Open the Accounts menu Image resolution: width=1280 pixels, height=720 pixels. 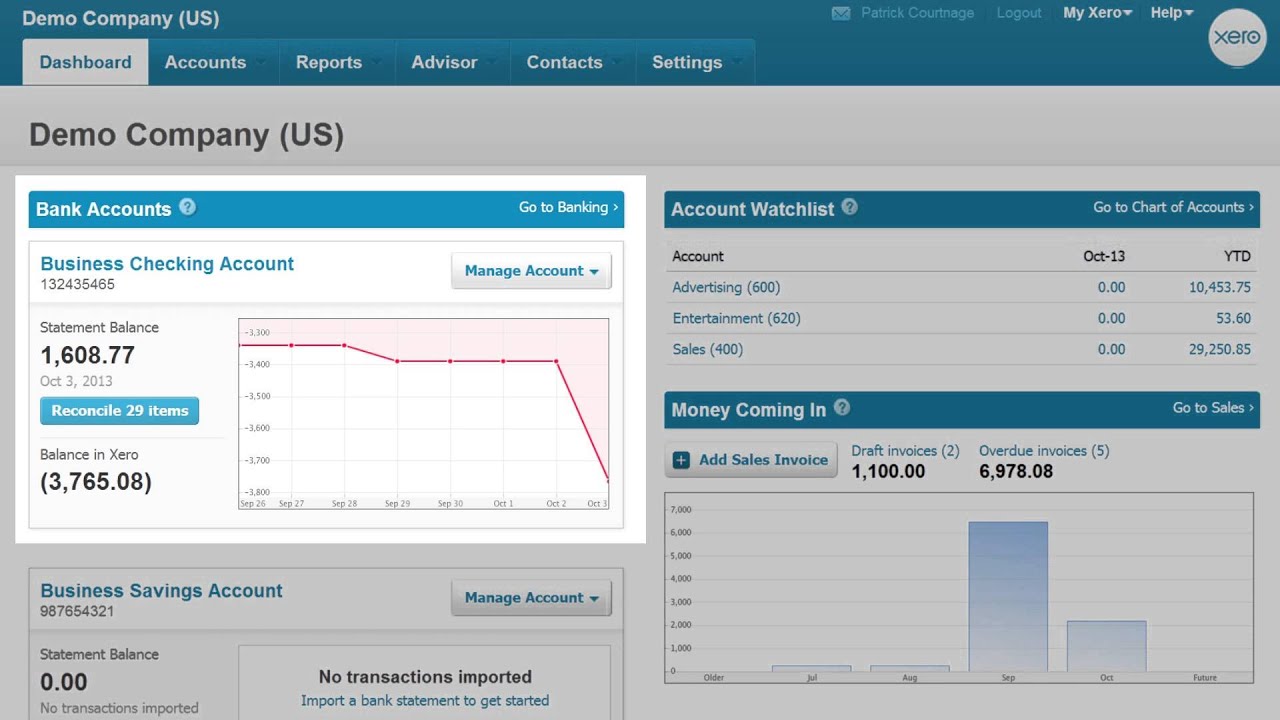pyautogui.click(x=214, y=62)
